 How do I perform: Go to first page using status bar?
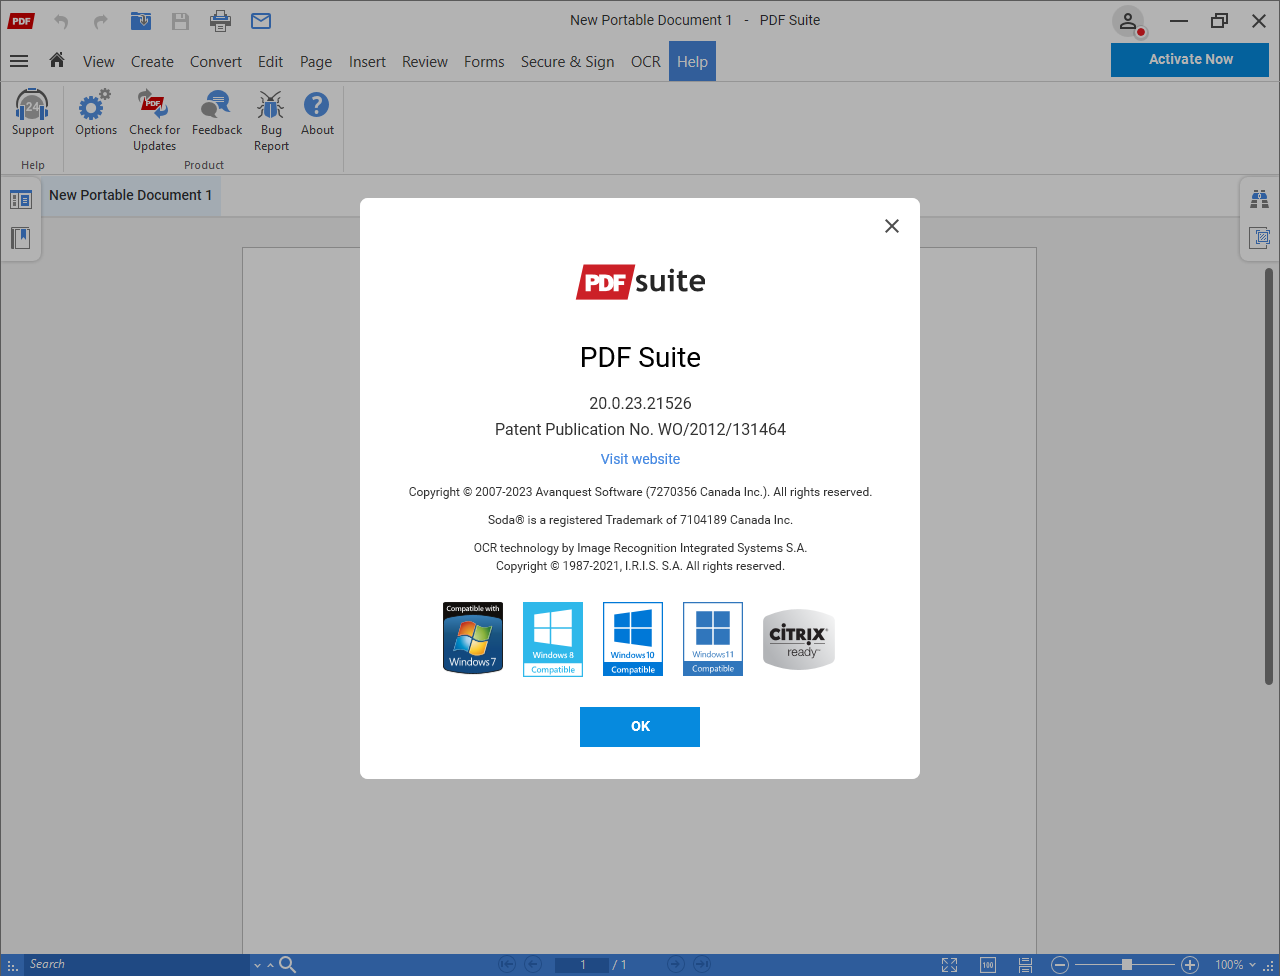507,965
